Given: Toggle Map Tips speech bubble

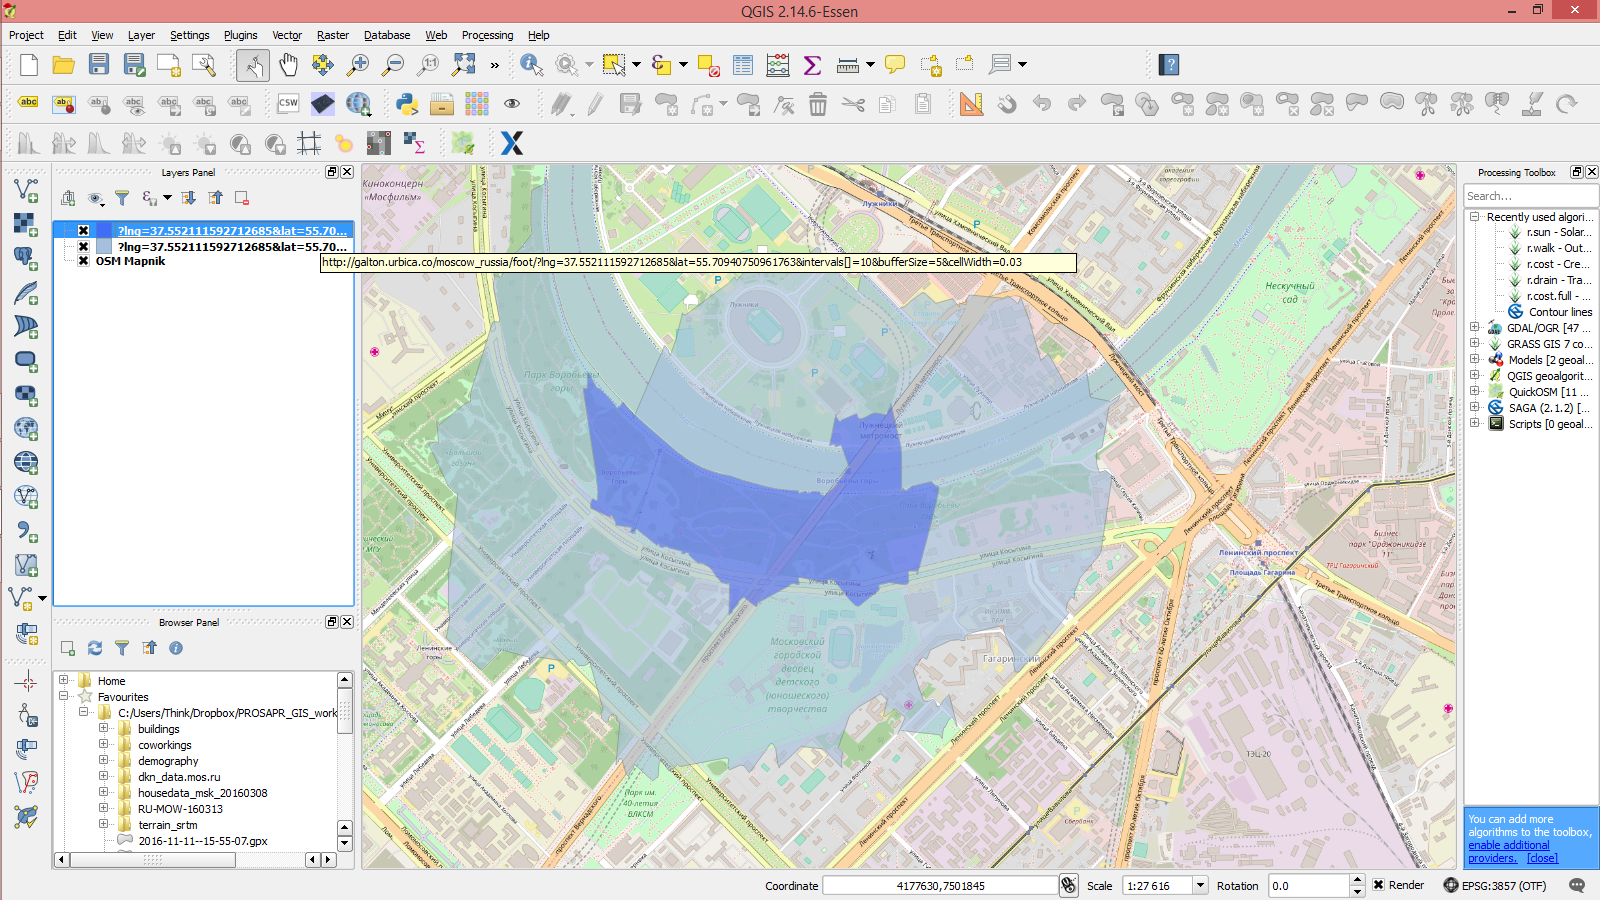Looking at the screenshot, I should point(895,65).
